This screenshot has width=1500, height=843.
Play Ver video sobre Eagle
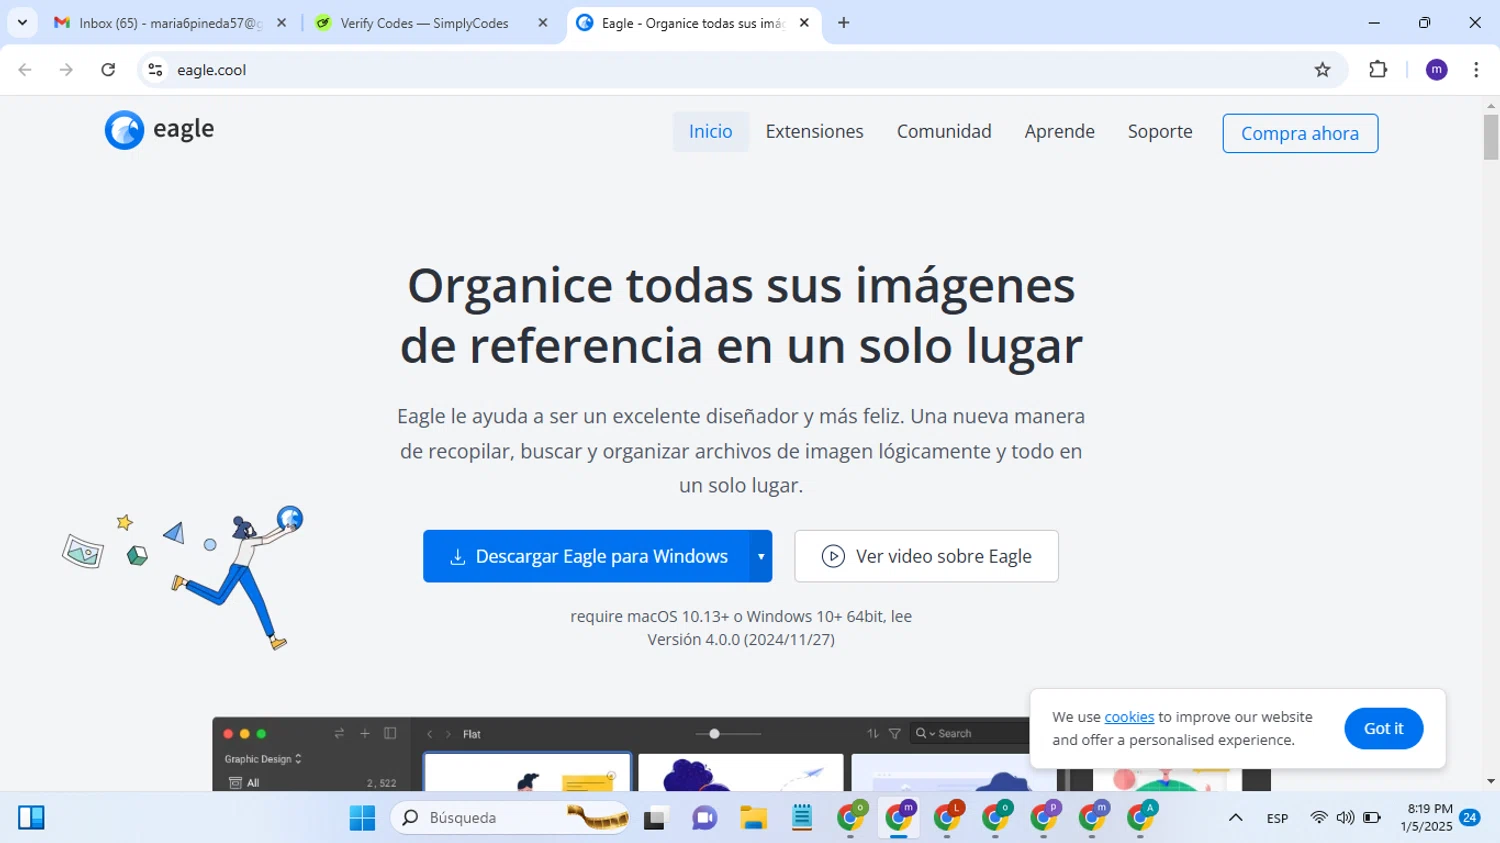click(x=926, y=556)
